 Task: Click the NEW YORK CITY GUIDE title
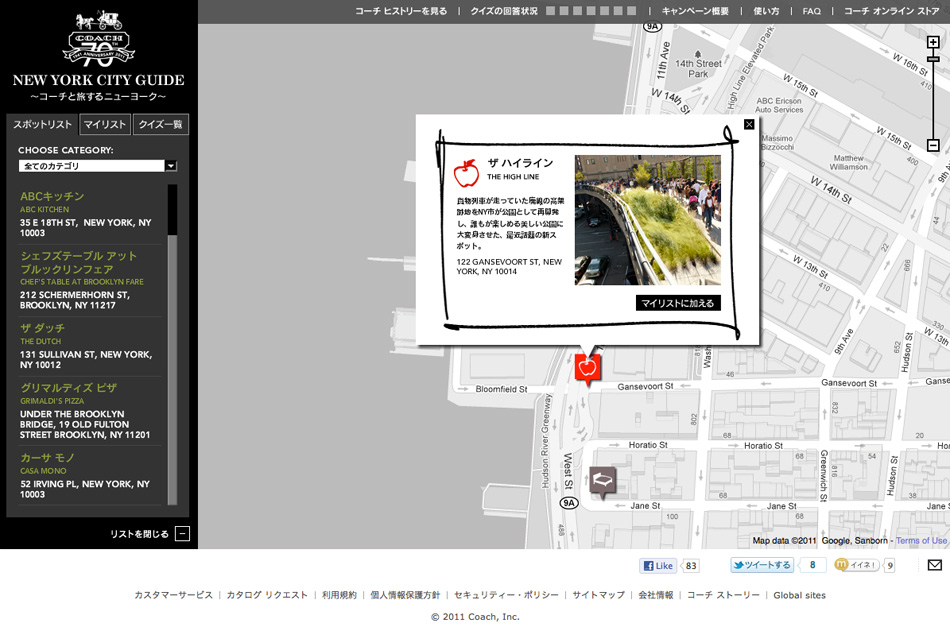point(99,80)
